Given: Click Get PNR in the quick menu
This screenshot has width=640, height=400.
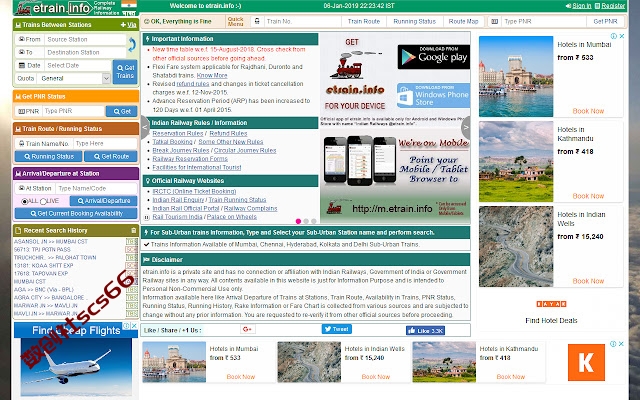Looking at the screenshot, I should [605, 21].
